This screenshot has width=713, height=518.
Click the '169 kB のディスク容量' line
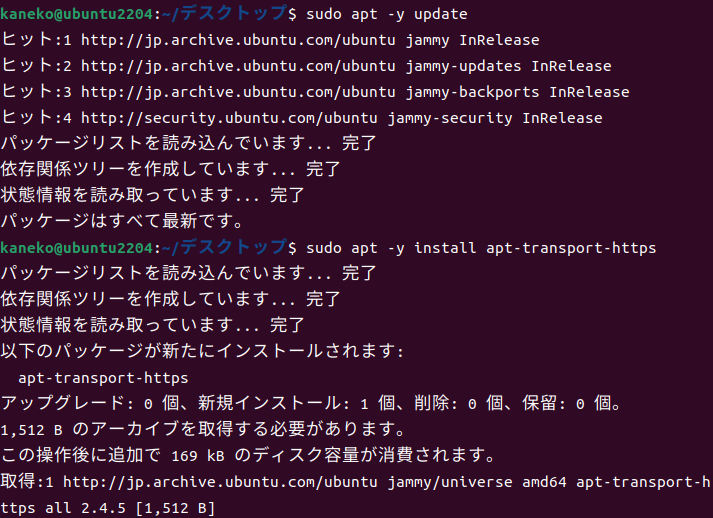(x=248, y=455)
